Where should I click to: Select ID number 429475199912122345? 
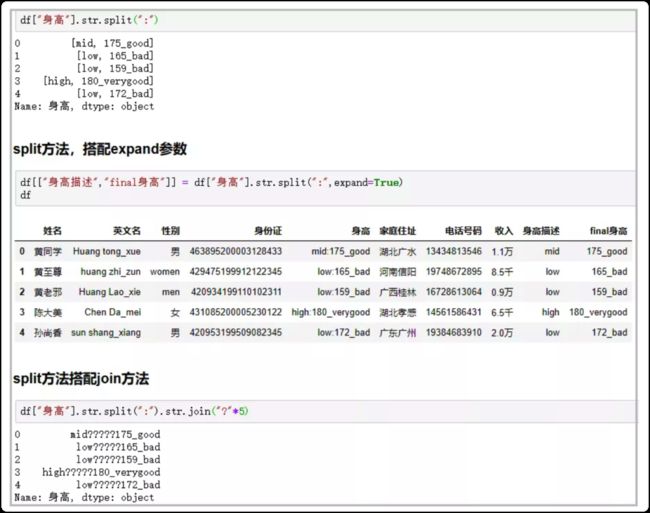coord(235,272)
